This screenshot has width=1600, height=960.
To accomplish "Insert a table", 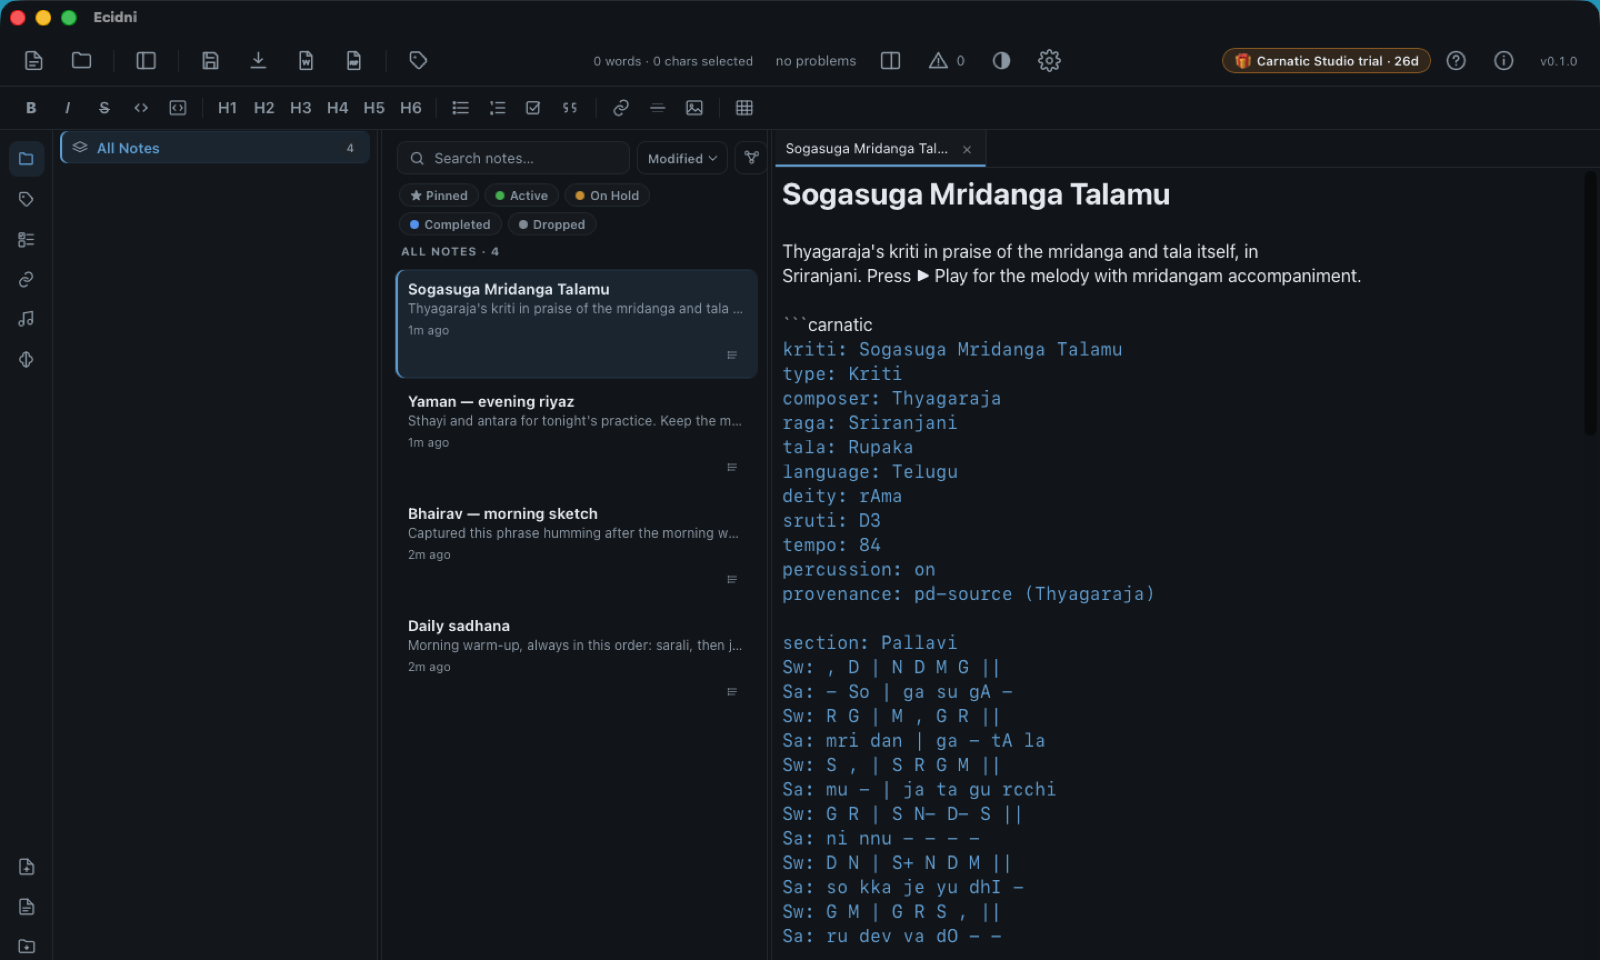I will 744,108.
